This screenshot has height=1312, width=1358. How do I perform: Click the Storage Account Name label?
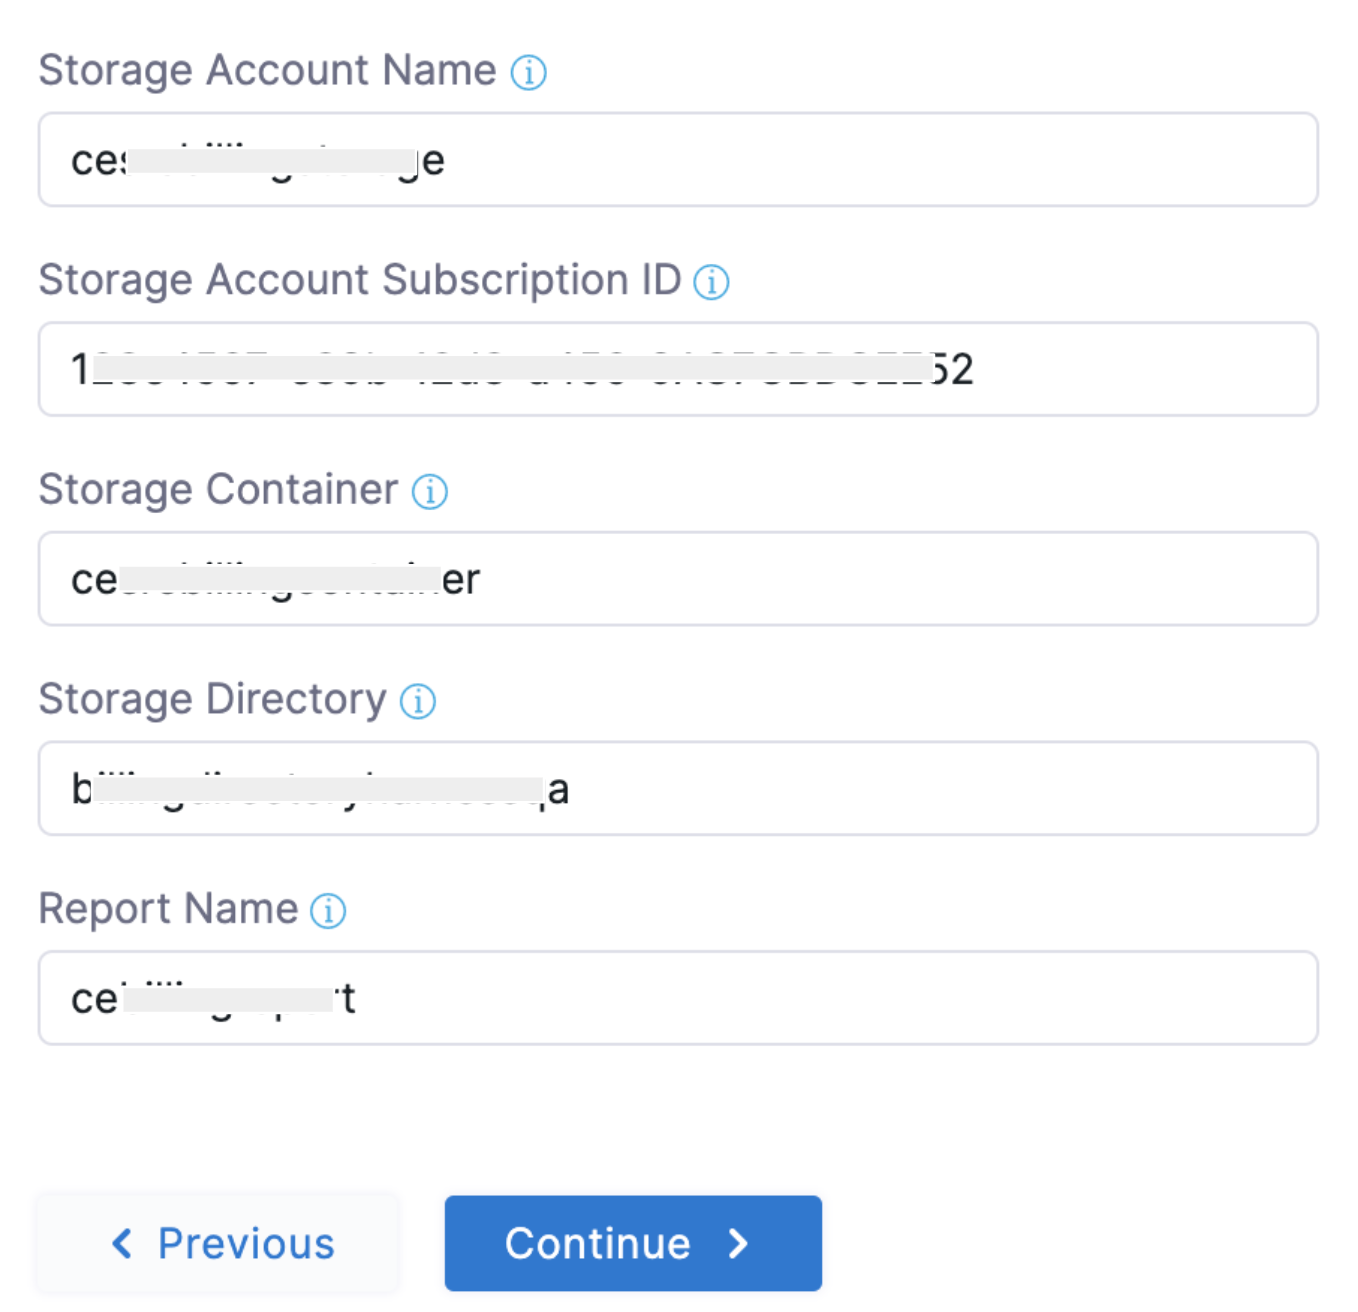pos(267,71)
